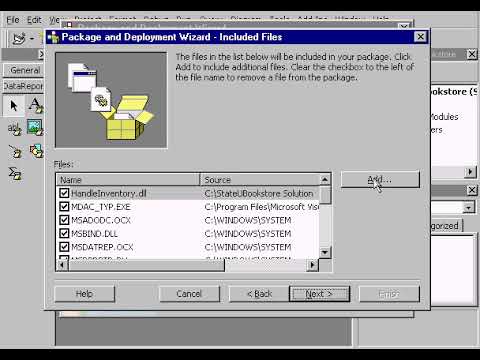Click the Help button in wizard

tap(84, 294)
